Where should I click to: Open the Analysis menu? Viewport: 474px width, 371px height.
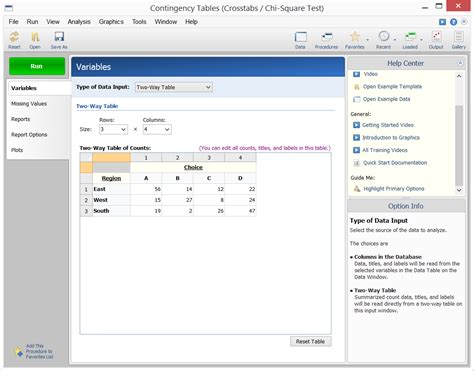point(79,22)
